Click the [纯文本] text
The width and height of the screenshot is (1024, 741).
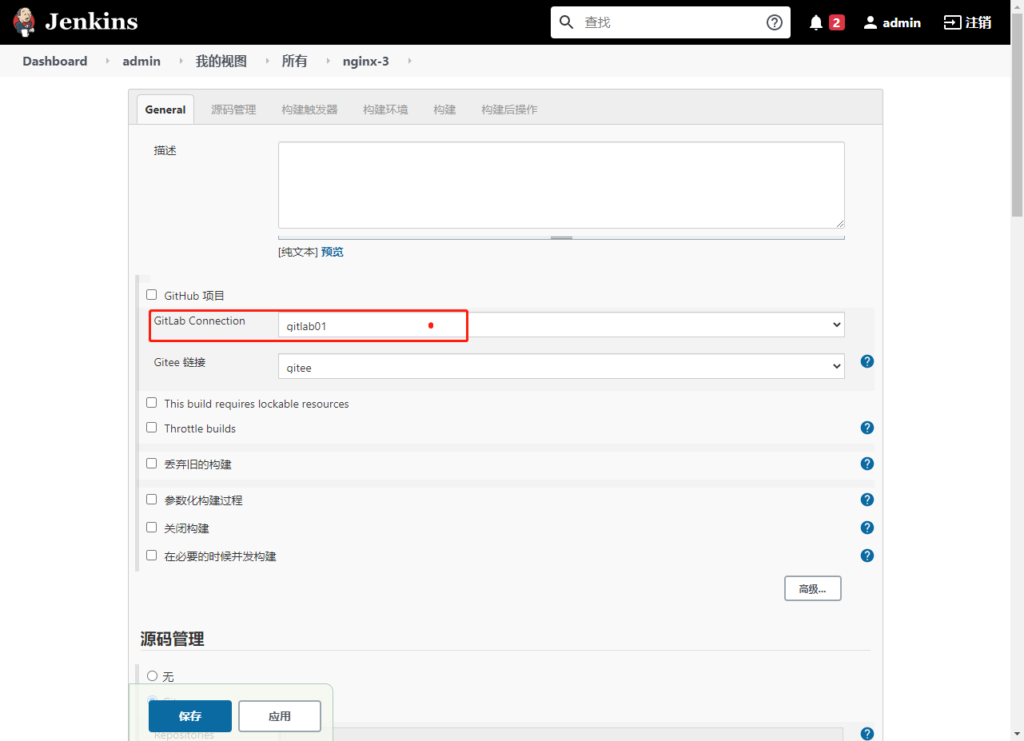tap(298, 252)
